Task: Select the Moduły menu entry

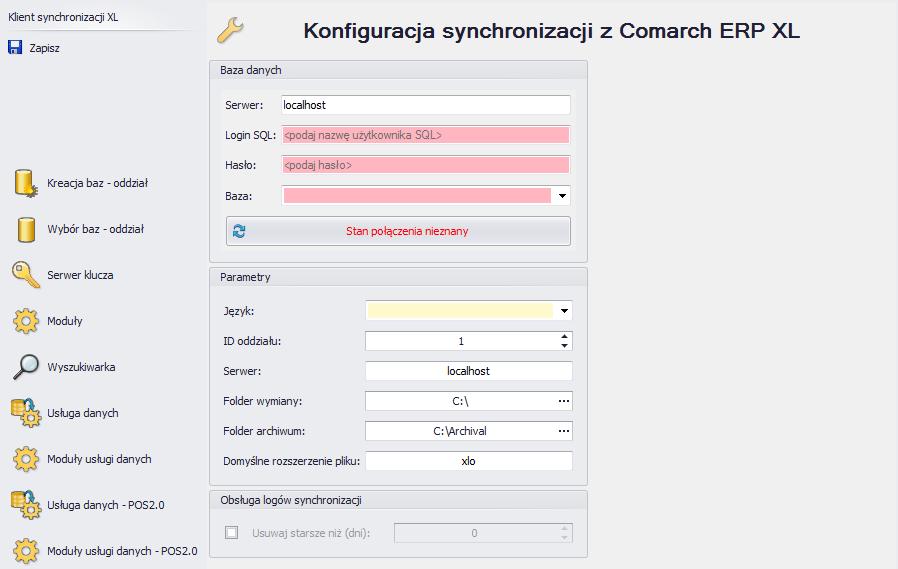Action: [65, 321]
